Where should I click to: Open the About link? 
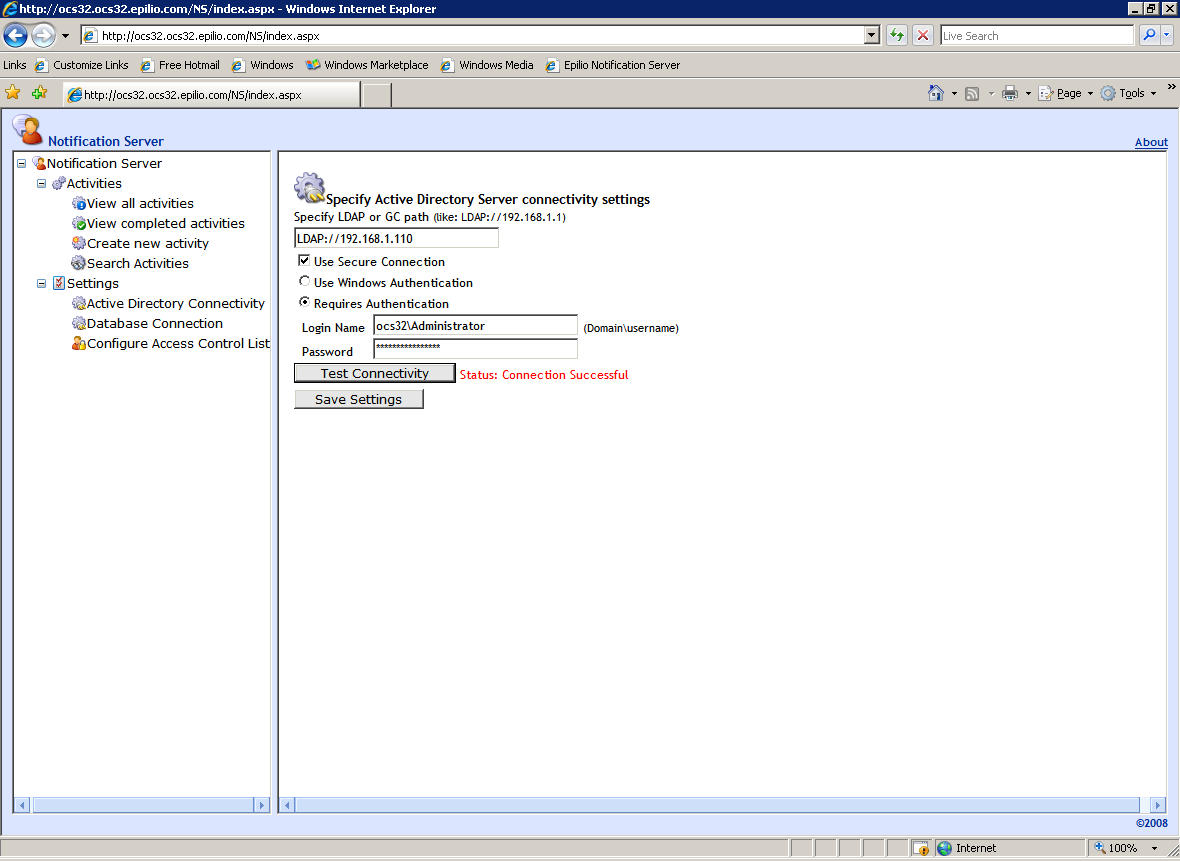[1151, 142]
